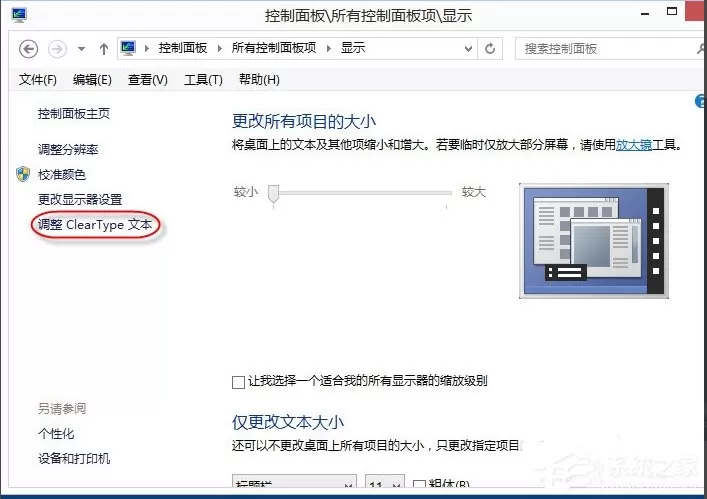This screenshot has height=499, width=707.
Task: Open the 放大镜 hyperlink
Action: click(634, 145)
